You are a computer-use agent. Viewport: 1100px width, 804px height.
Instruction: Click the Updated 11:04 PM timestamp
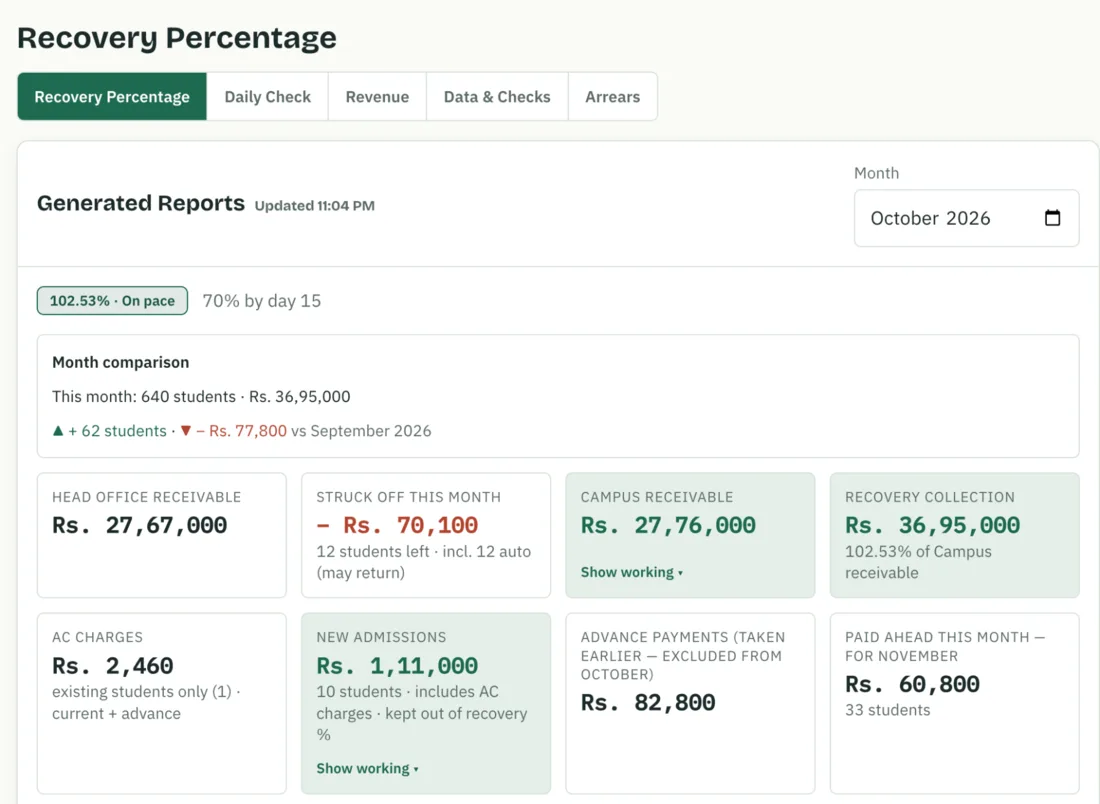tap(314, 206)
